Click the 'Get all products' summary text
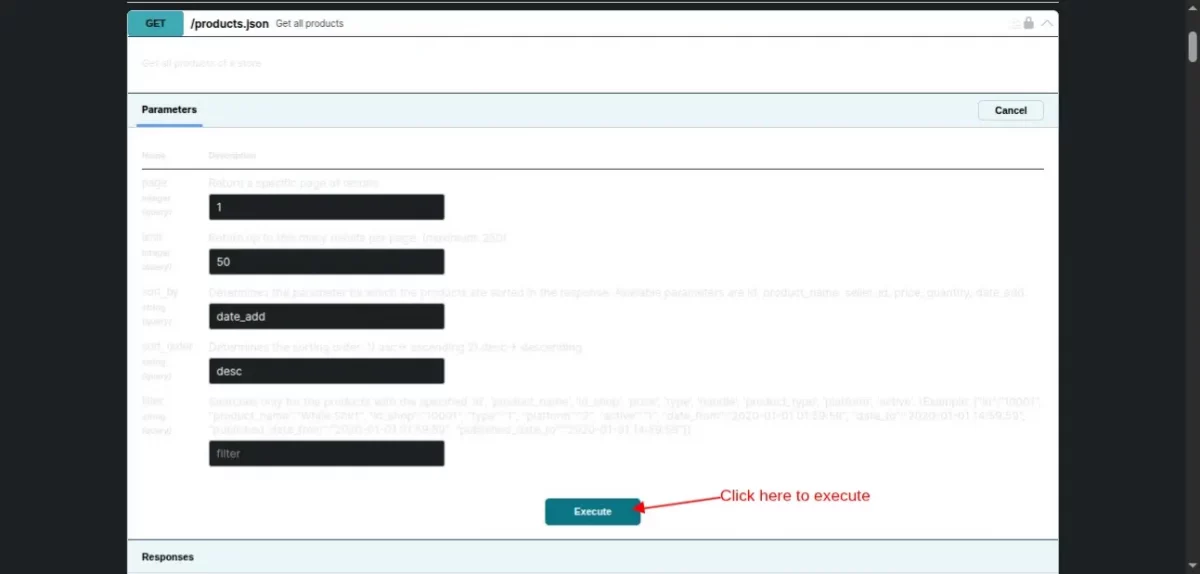 click(310, 23)
